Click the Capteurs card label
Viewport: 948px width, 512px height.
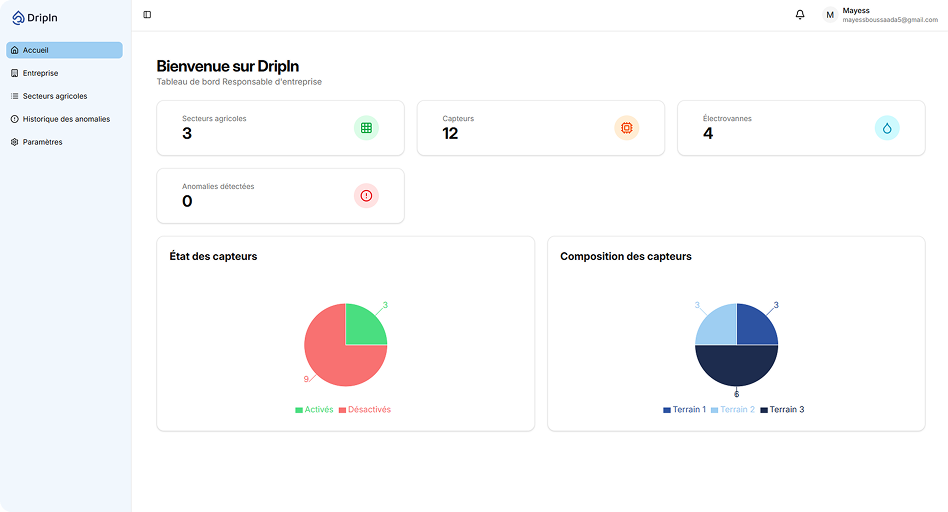[x=458, y=118]
